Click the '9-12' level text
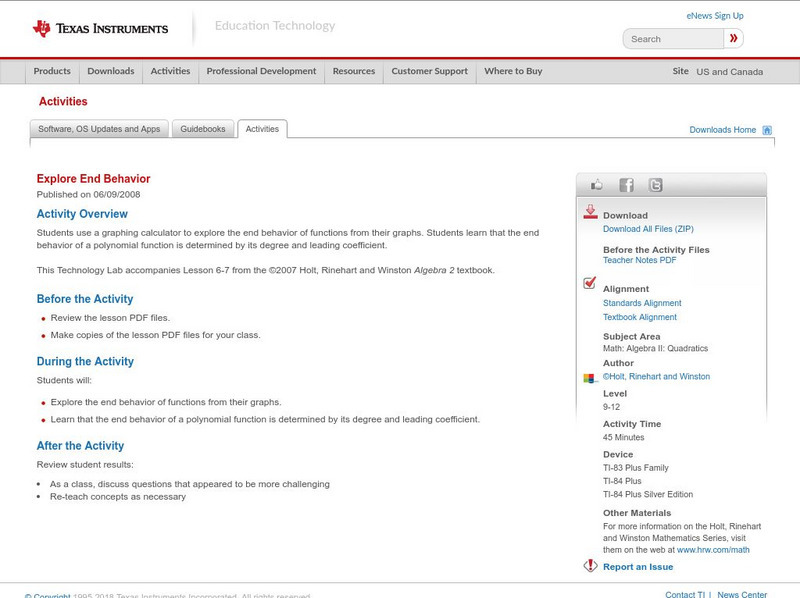This screenshot has height=598, width=800. coord(611,407)
